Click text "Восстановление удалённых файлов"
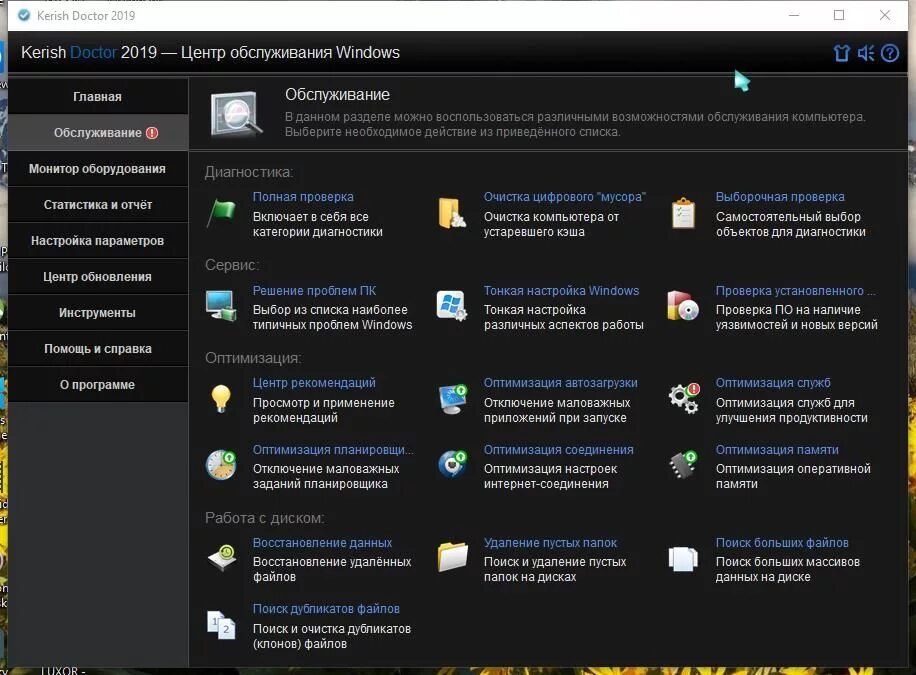This screenshot has height=675, width=916. pyautogui.click(x=332, y=569)
